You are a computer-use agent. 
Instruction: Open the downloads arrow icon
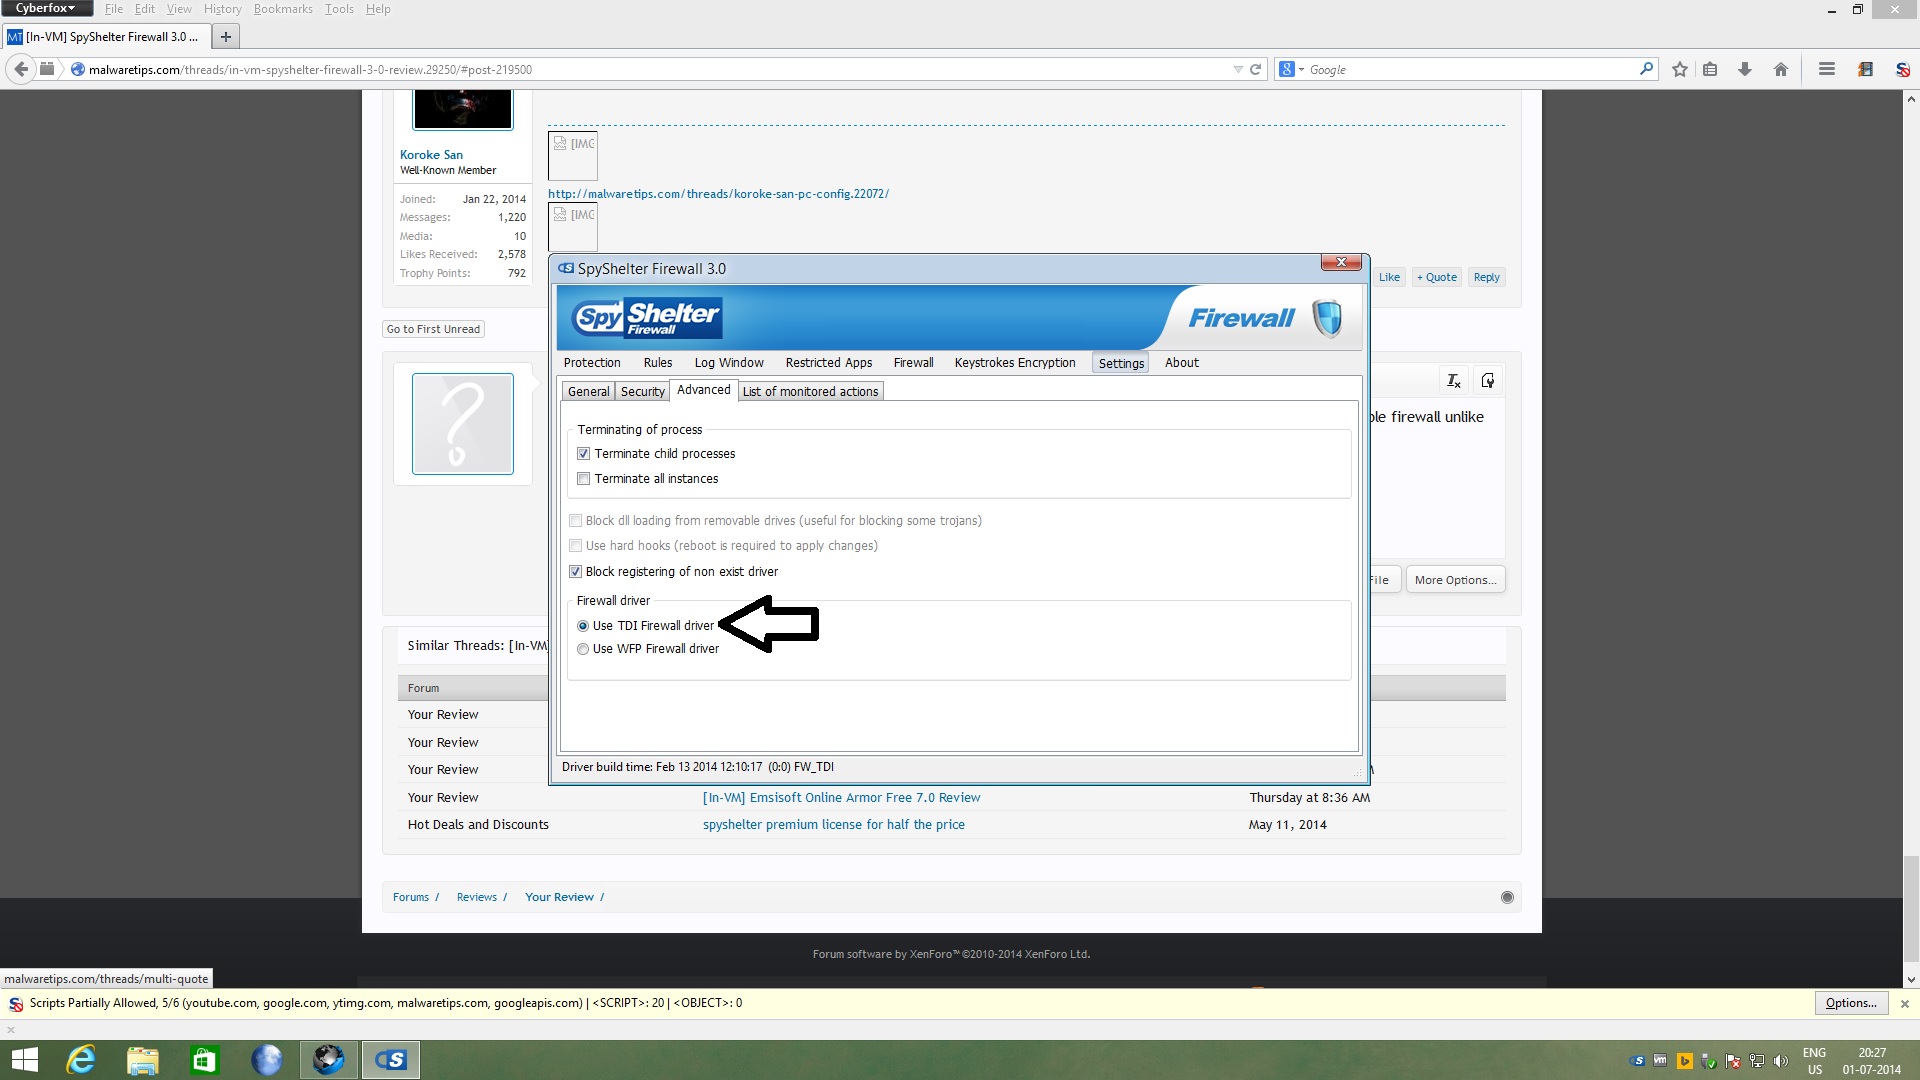[1745, 69]
